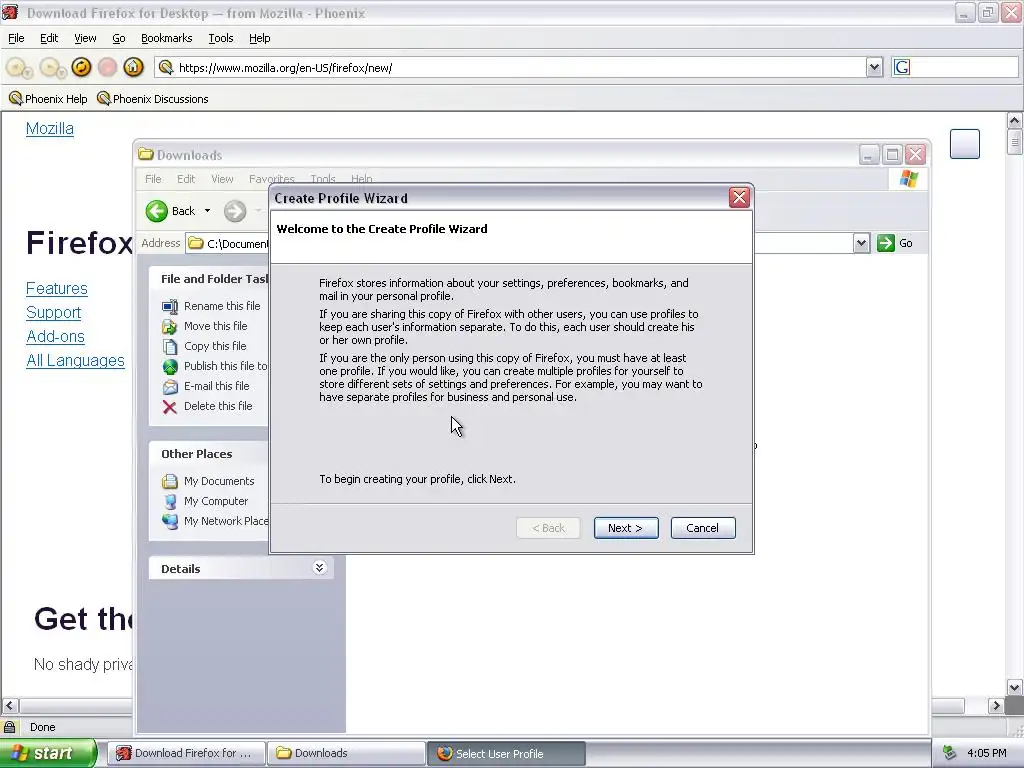Viewport: 1024px width, 768px height.
Task: Open the All Languages link
Action: click(75, 360)
